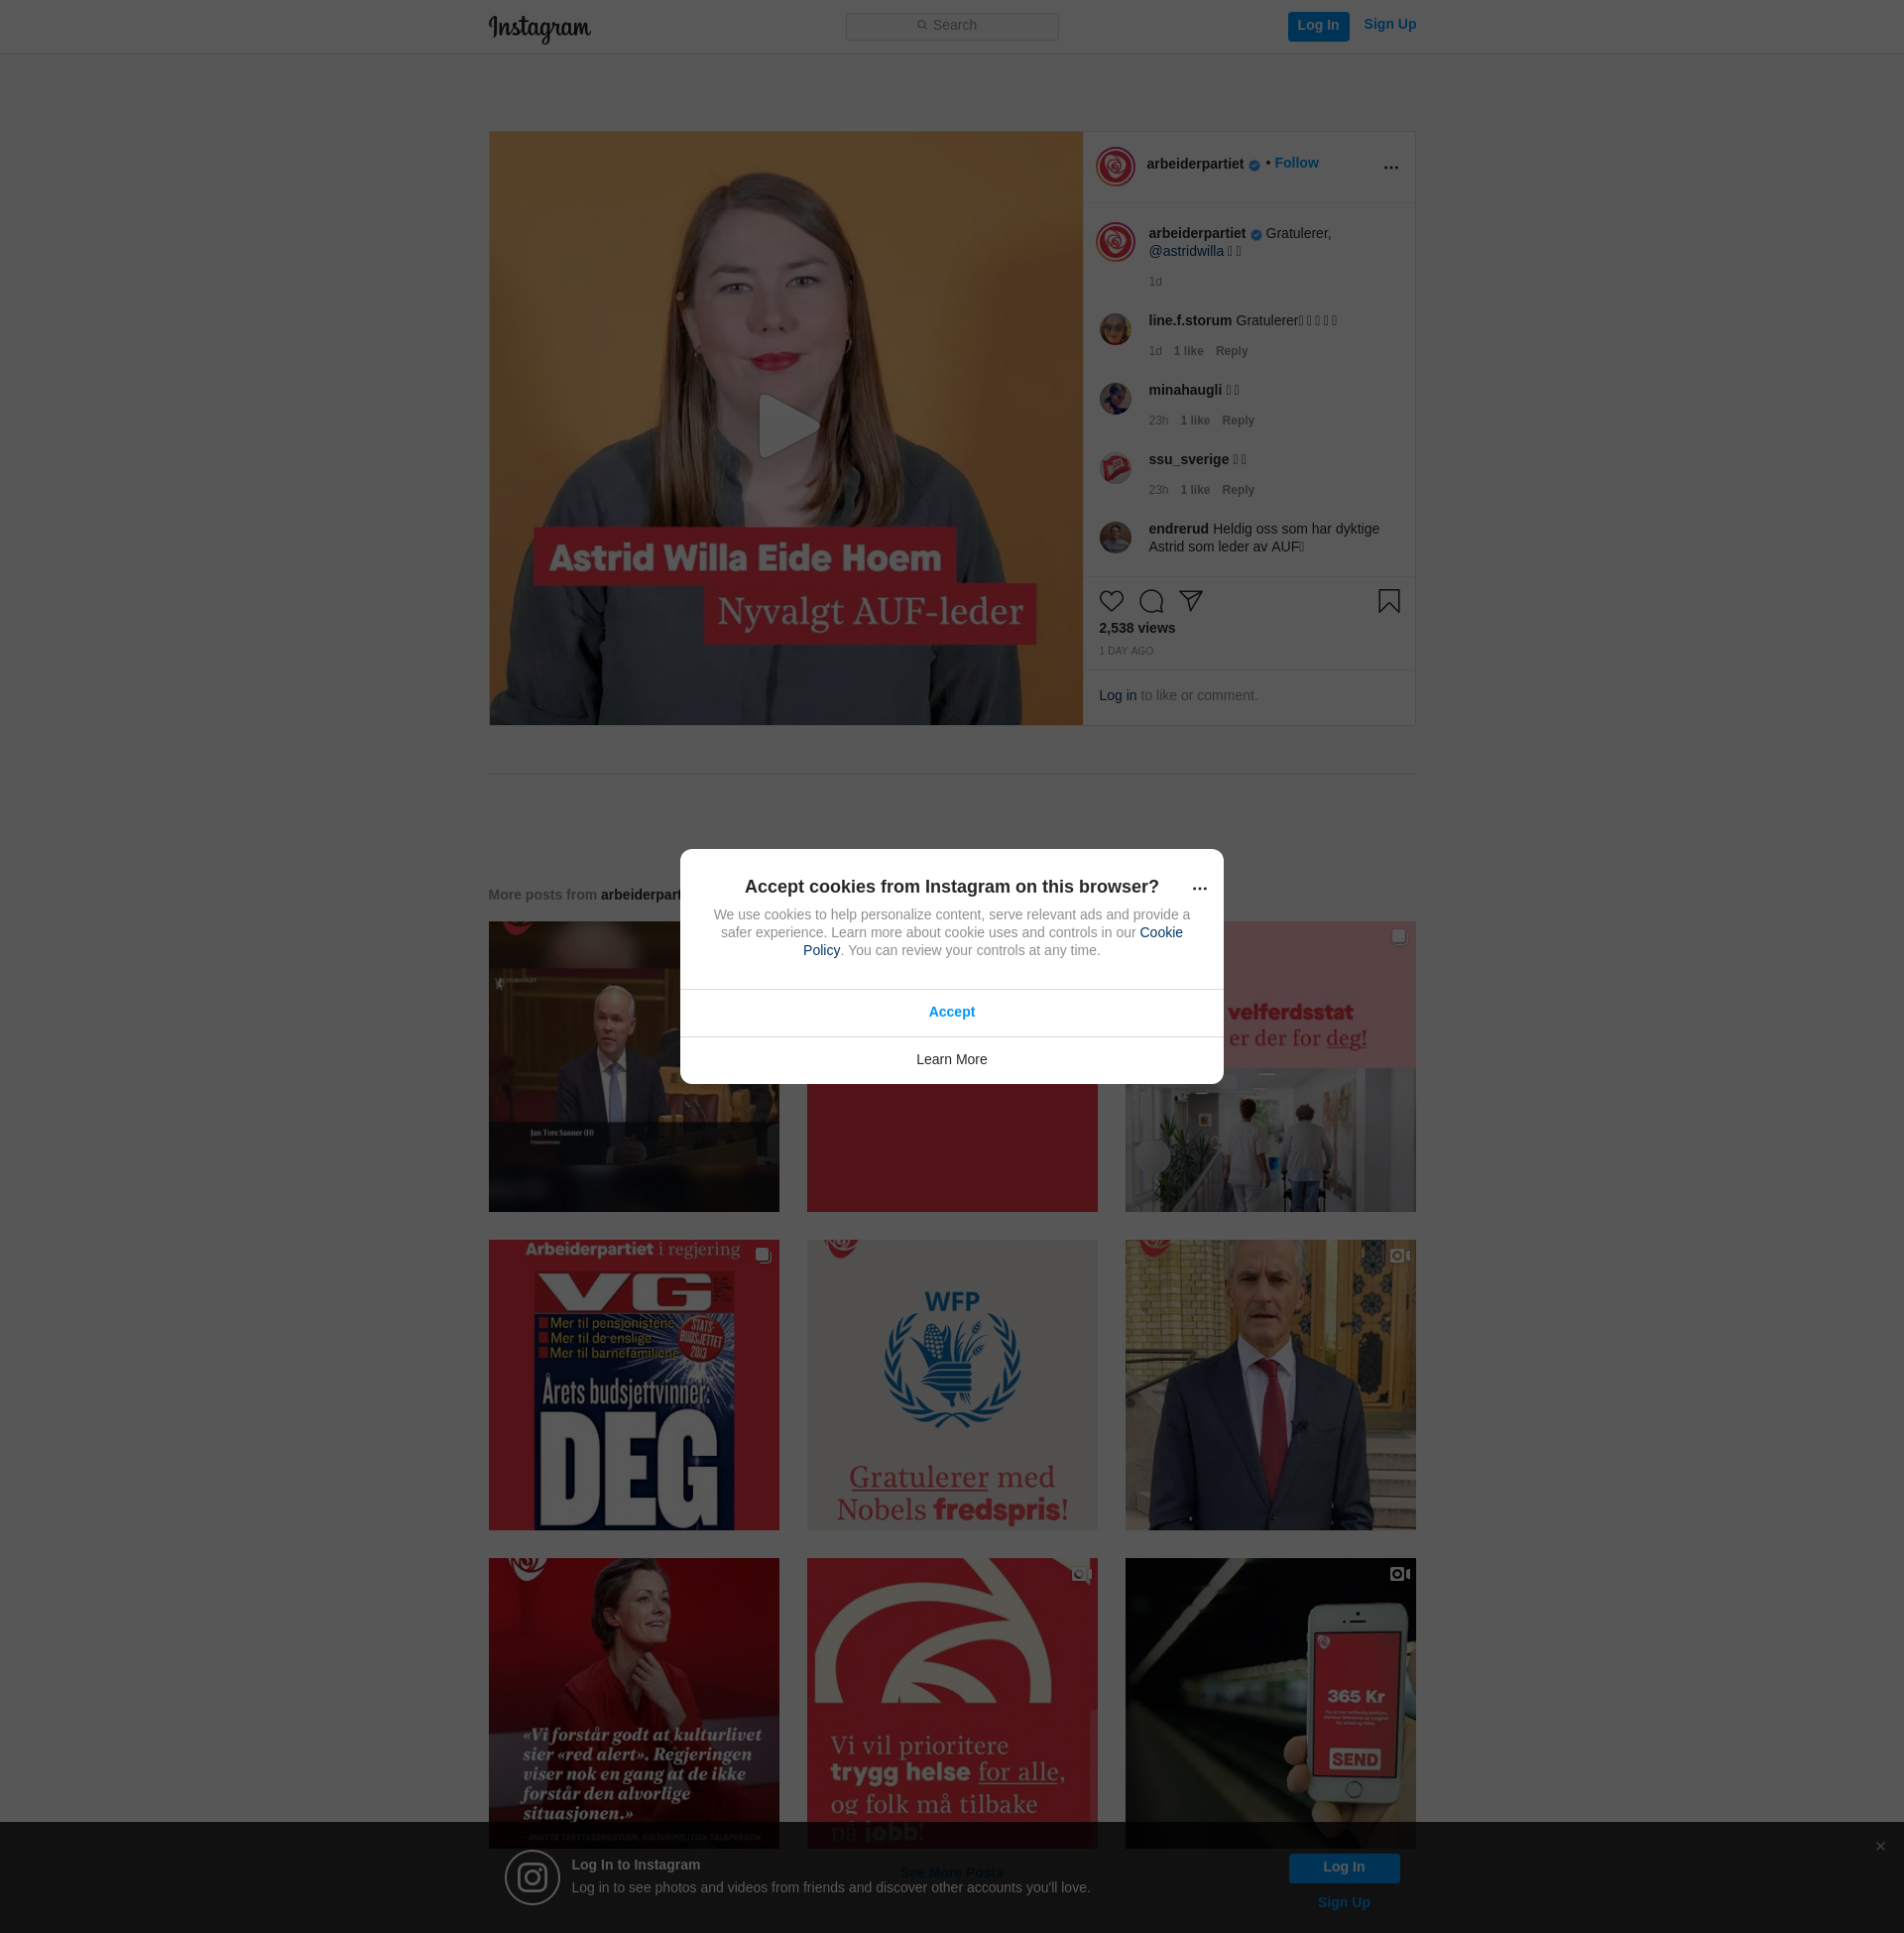Screen dimensions: 1904x1933
Task: Click the share paper plane icon
Action: (1190, 600)
